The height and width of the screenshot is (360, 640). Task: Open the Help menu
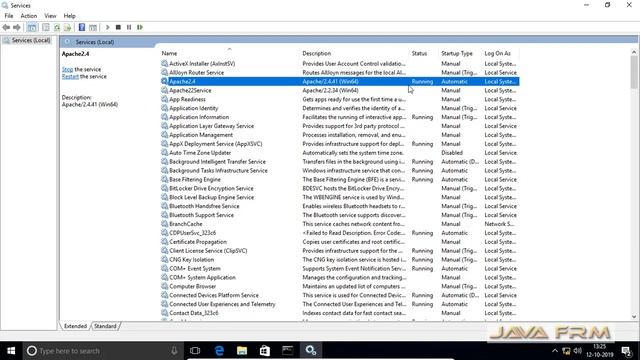point(69,16)
